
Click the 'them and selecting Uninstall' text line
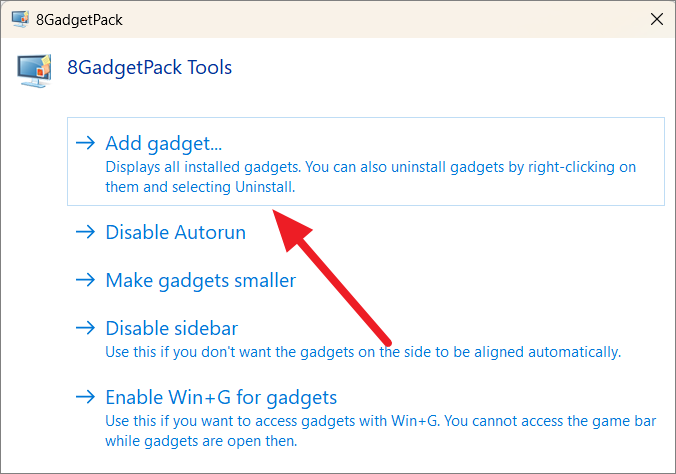coord(200,187)
